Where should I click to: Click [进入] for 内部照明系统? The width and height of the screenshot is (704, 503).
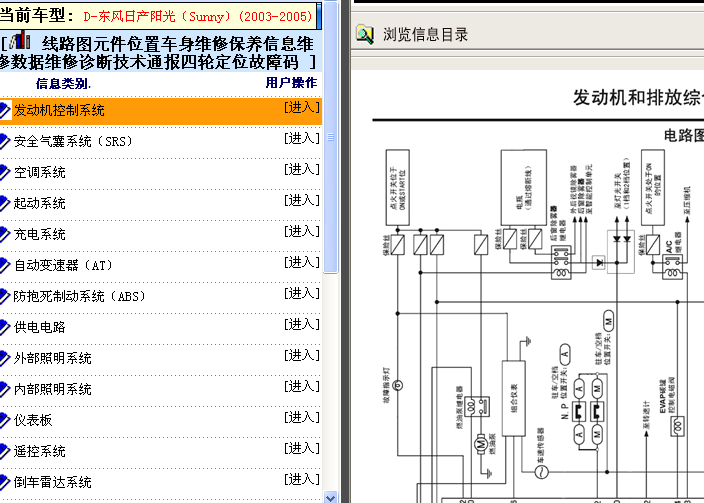[x=302, y=387]
